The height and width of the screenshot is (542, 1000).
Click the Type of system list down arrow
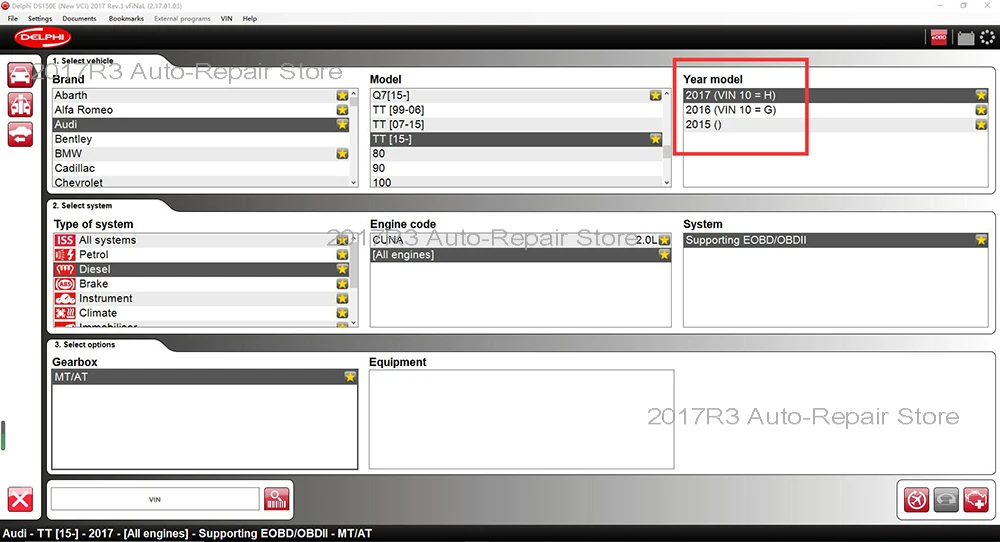(x=354, y=323)
